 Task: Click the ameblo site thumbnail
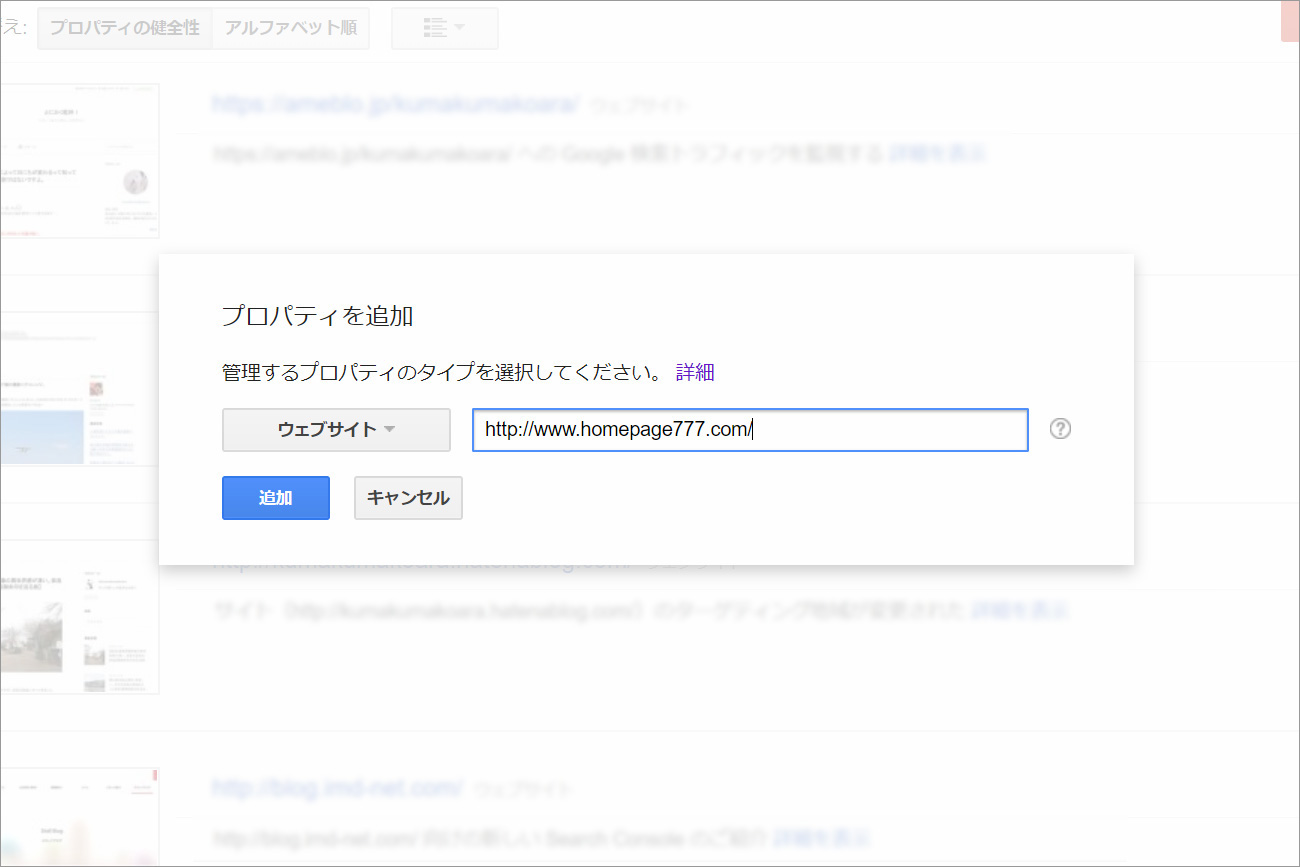click(x=80, y=161)
